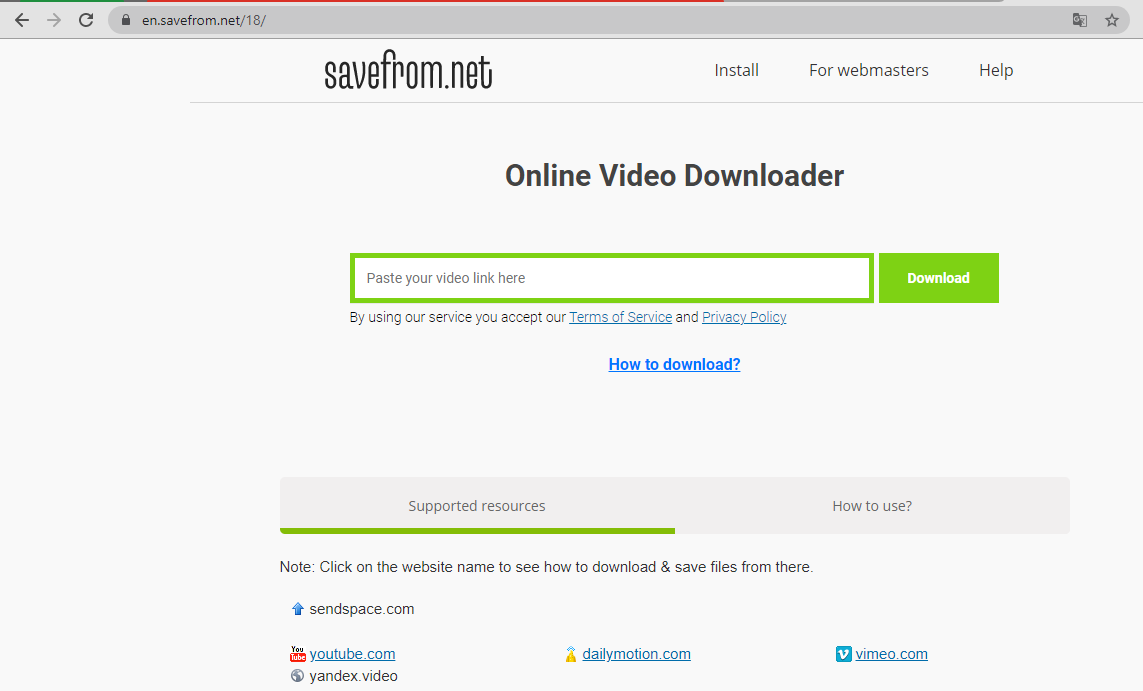1143x691 pixels.
Task: Open the Help menu item
Action: coord(996,70)
